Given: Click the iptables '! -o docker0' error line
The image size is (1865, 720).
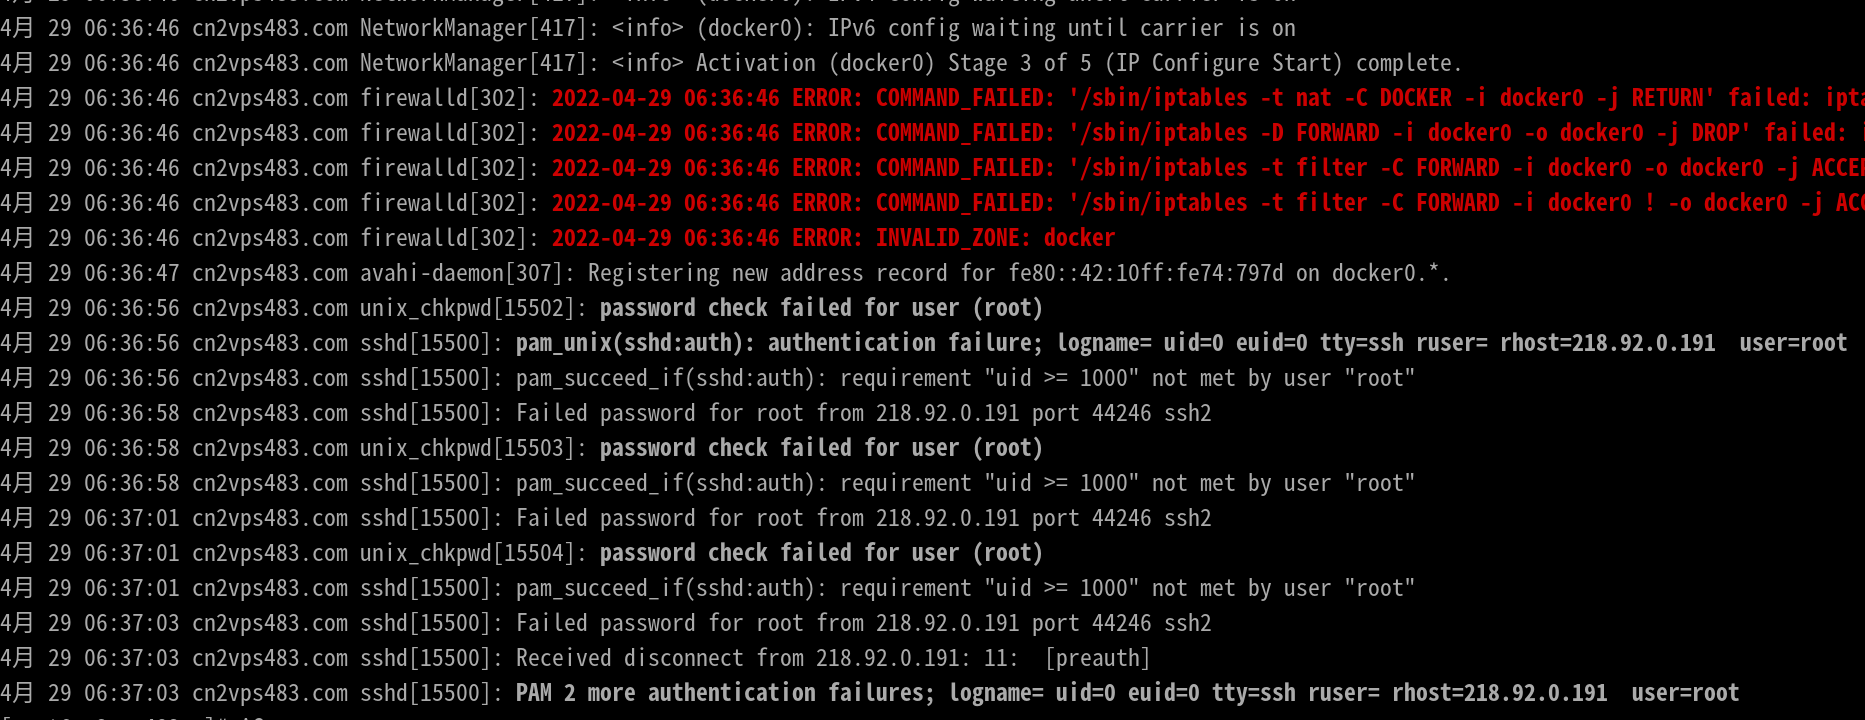Looking at the screenshot, I should click(x=932, y=203).
